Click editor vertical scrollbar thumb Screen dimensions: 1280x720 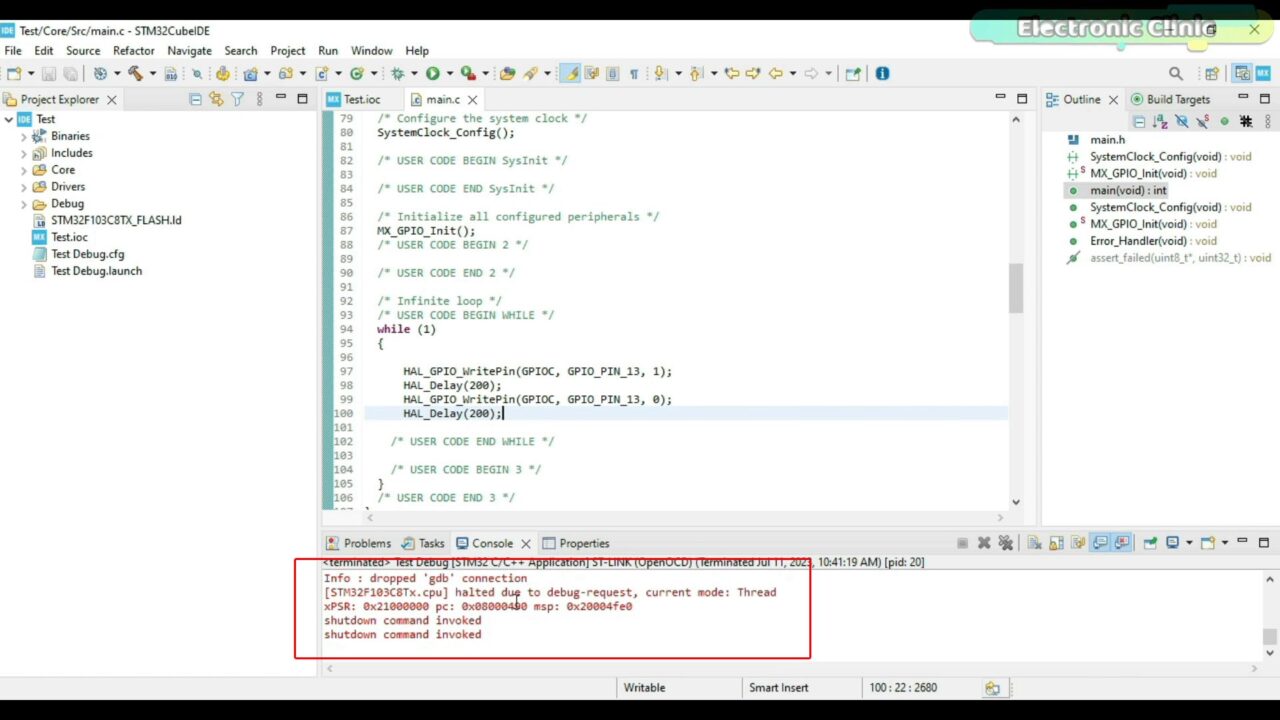pos(1016,288)
